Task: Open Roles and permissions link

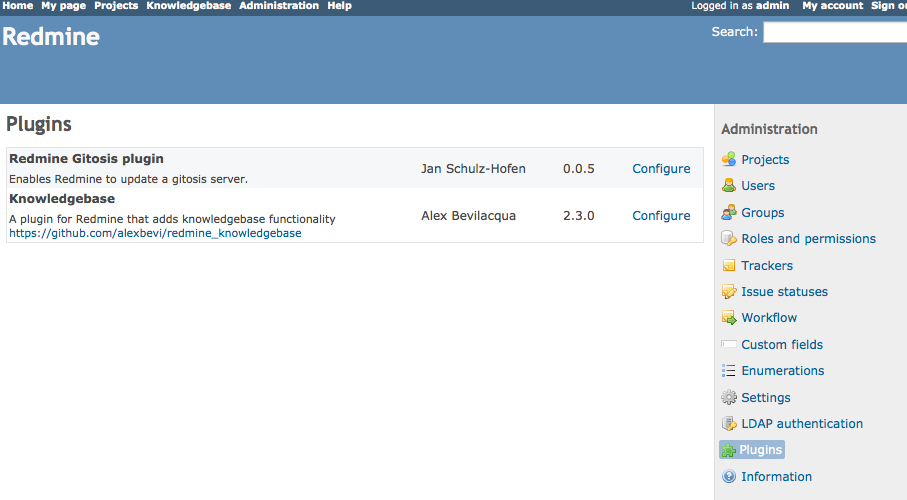Action: click(809, 238)
